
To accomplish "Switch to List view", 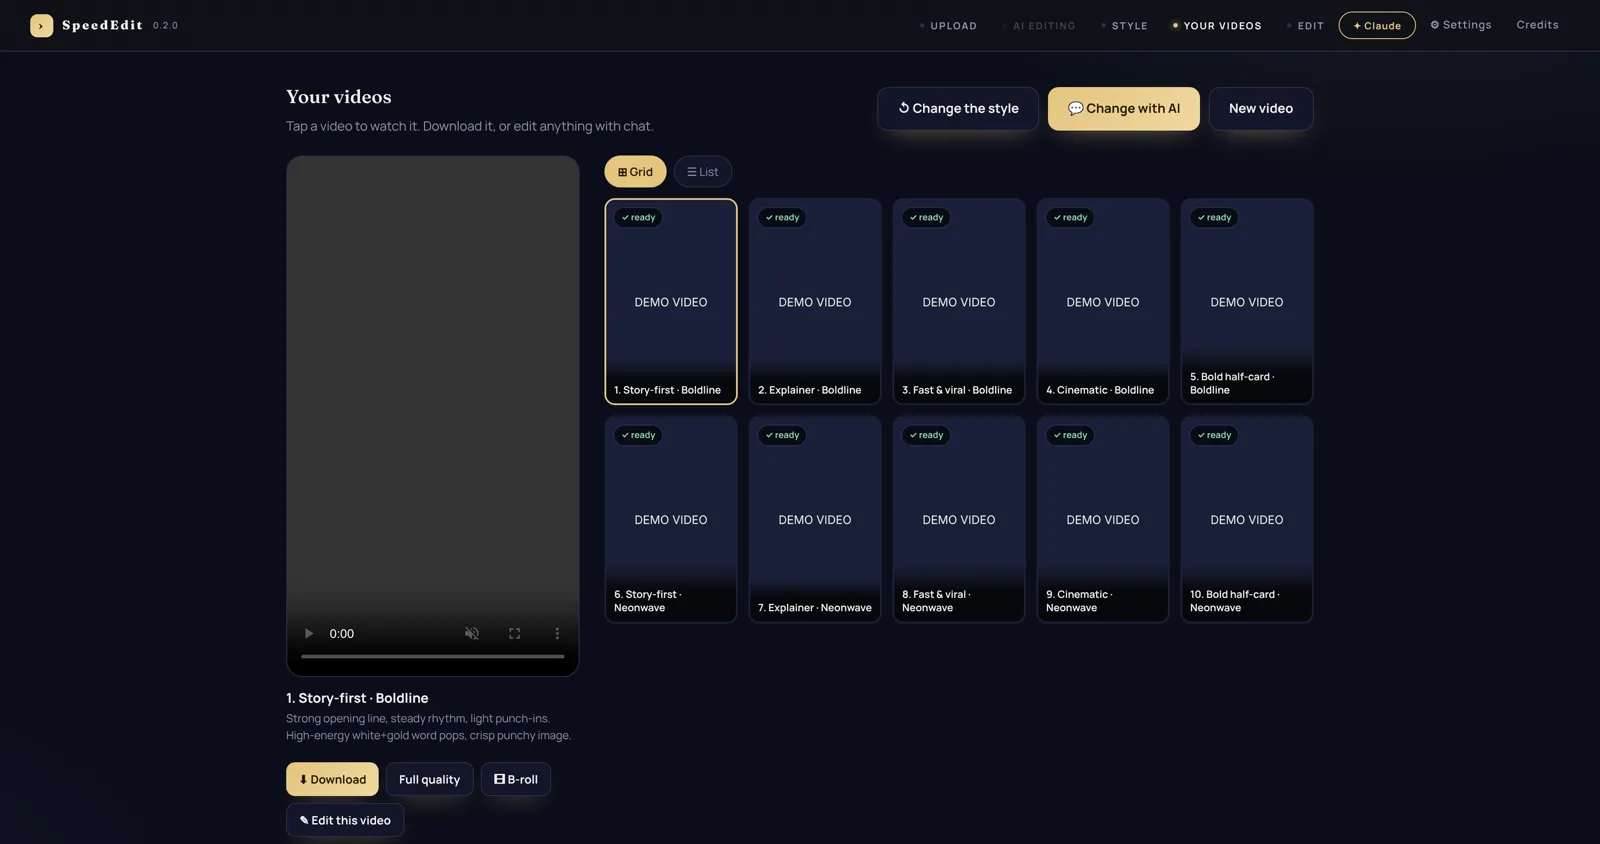I will point(703,172).
